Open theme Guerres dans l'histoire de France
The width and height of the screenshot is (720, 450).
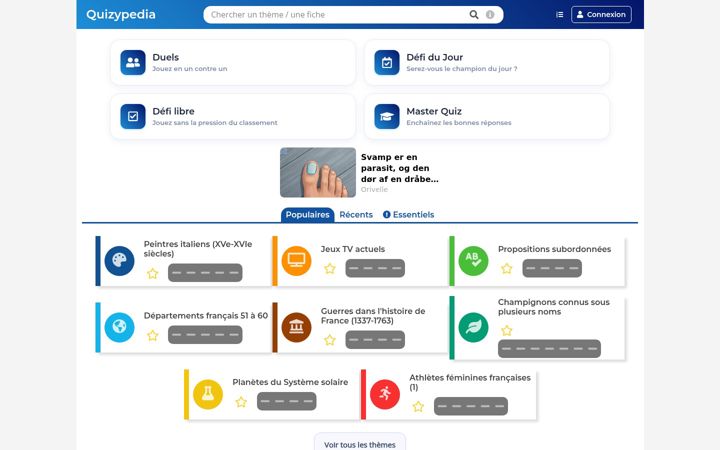tap(373, 316)
